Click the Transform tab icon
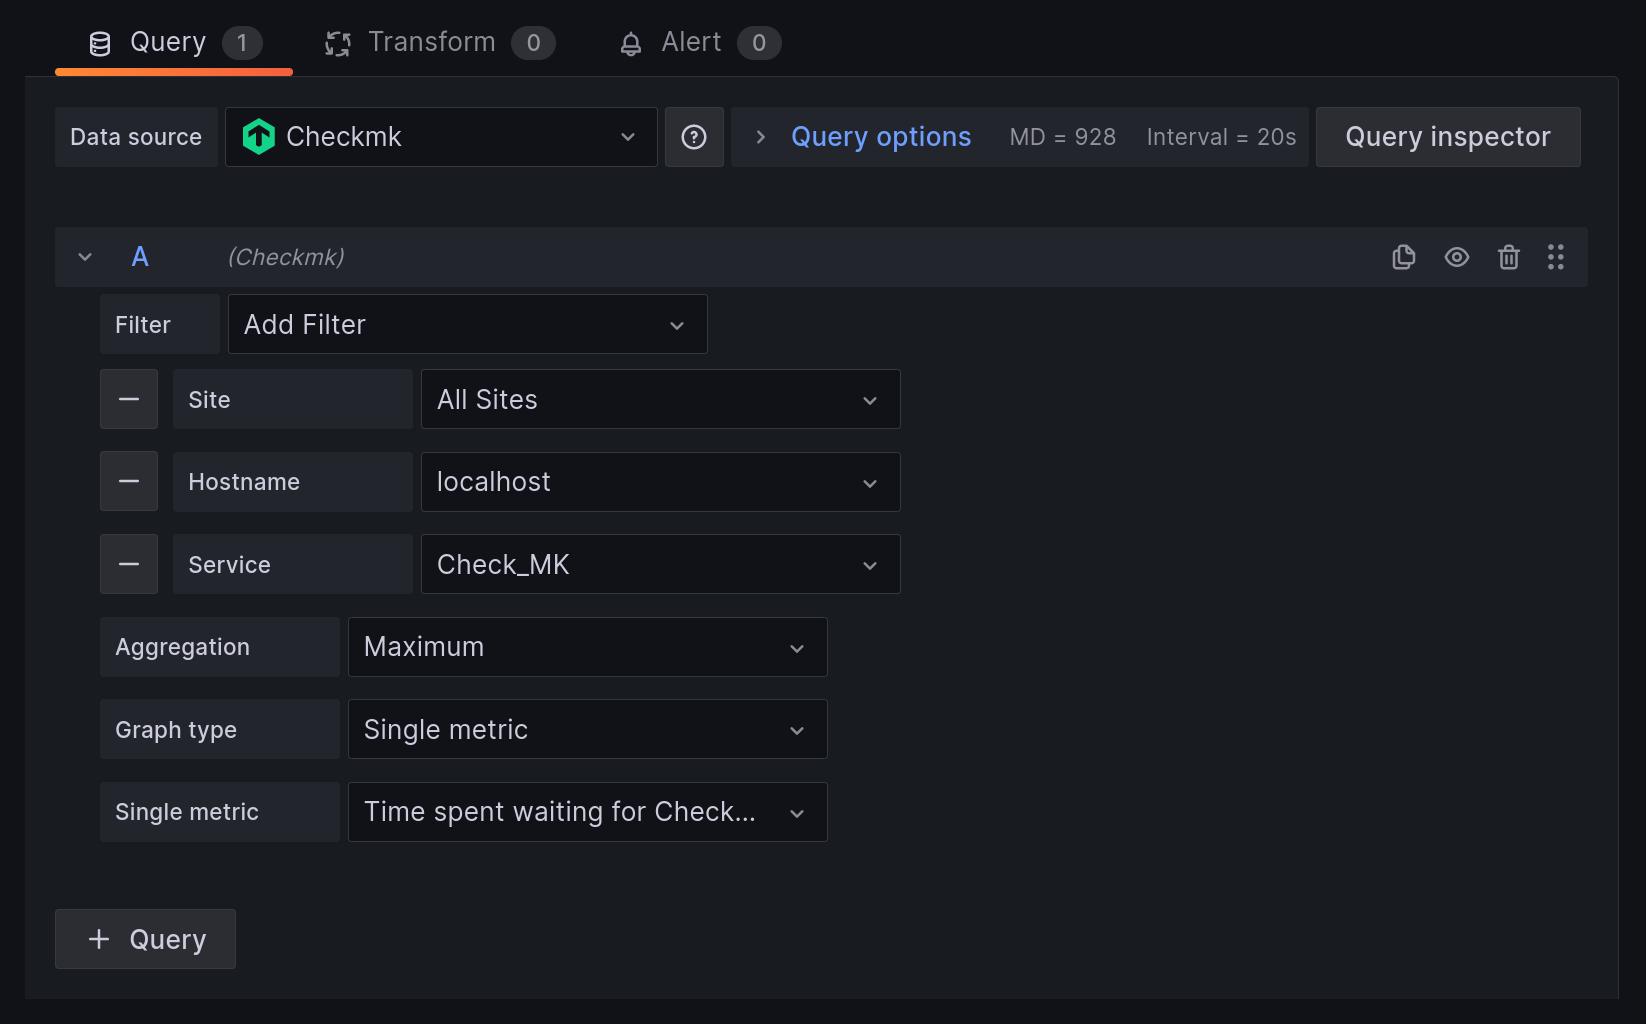This screenshot has height=1024, width=1646. pos(338,44)
